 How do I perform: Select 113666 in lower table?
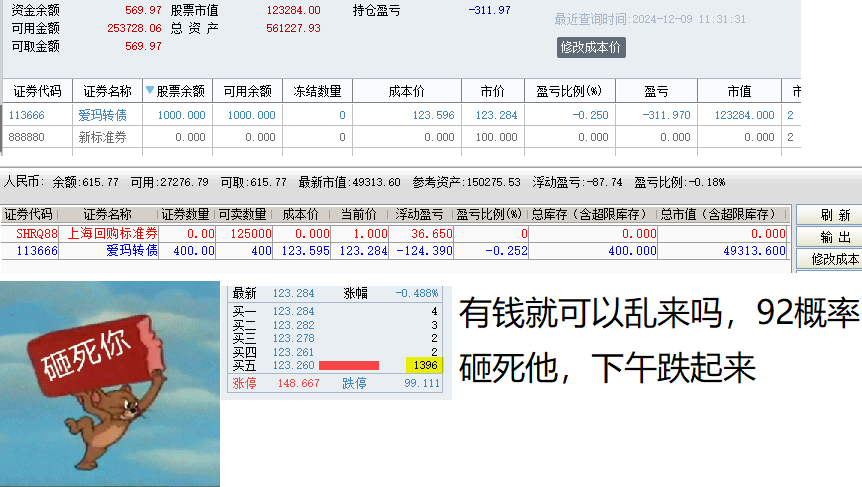(37, 251)
